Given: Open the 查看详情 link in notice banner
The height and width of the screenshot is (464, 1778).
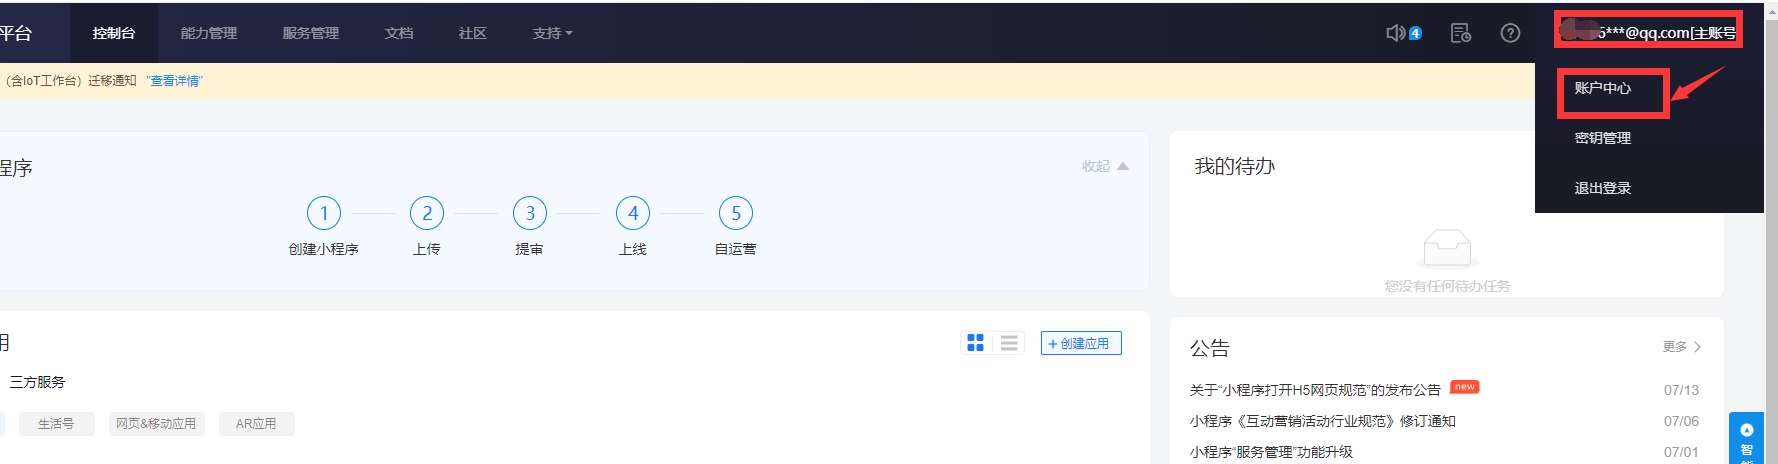Looking at the screenshot, I should coord(174,81).
